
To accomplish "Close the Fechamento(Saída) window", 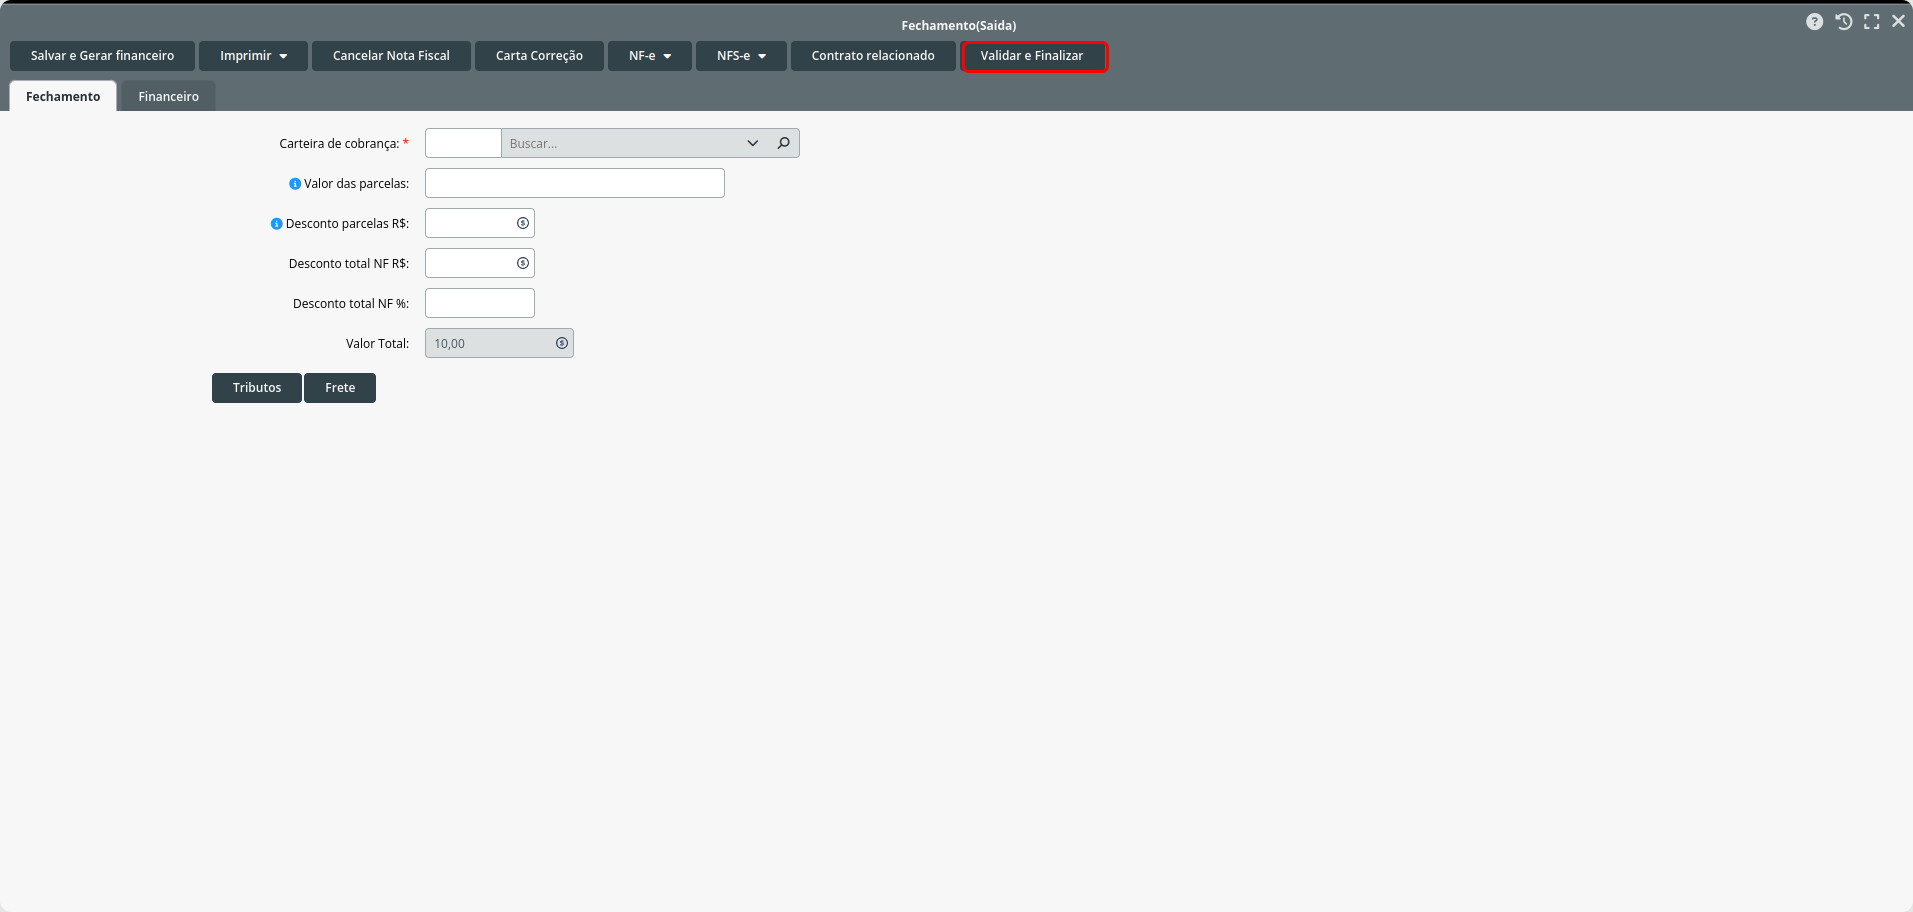I will tap(1898, 21).
